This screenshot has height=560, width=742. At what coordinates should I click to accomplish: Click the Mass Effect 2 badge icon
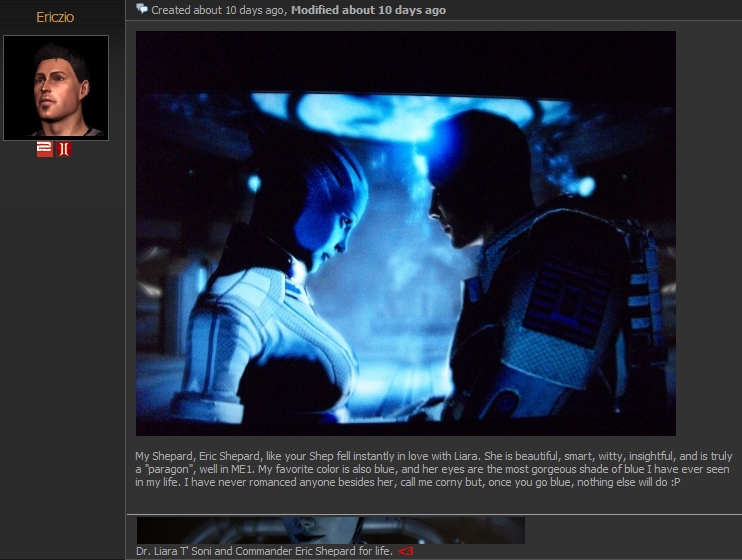(x=44, y=149)
